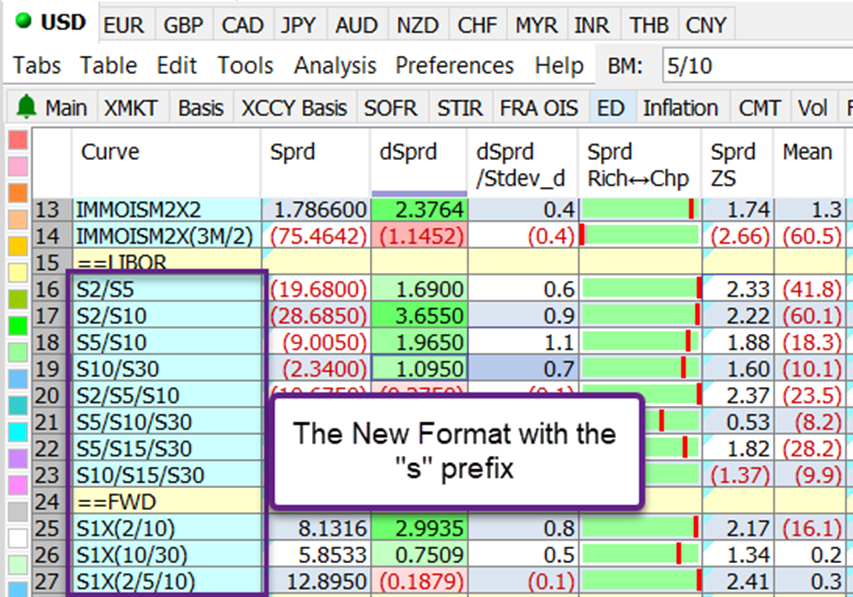
Task: Click the dSprd/Stdev_d column header
Action: point(522,163)
